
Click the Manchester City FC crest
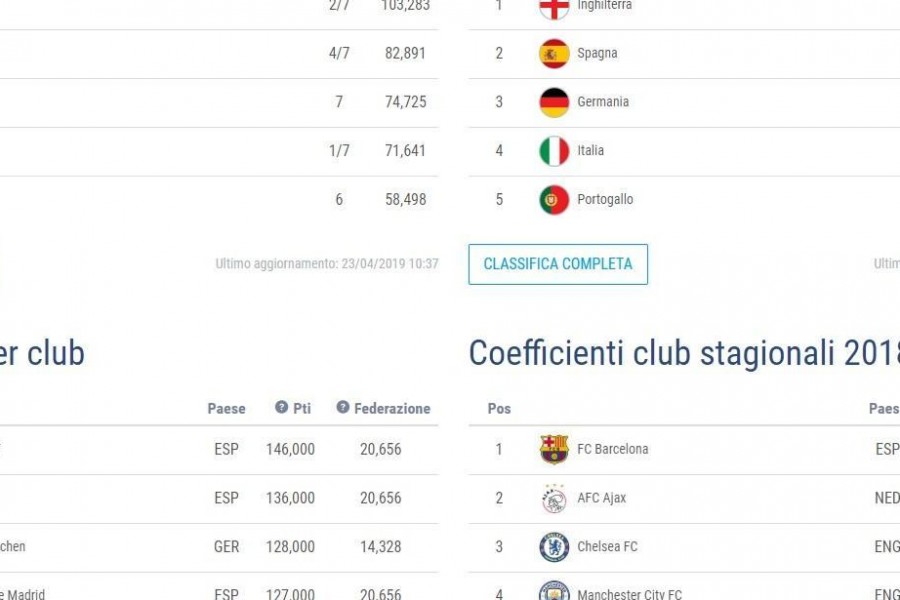click(554, 591)
